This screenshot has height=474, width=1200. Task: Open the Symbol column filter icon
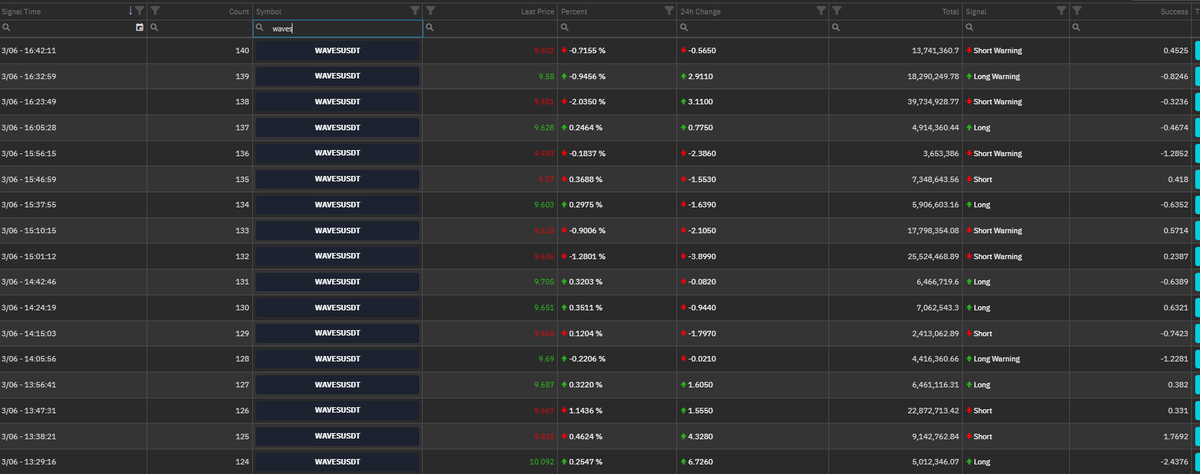[x=415, y=11]
